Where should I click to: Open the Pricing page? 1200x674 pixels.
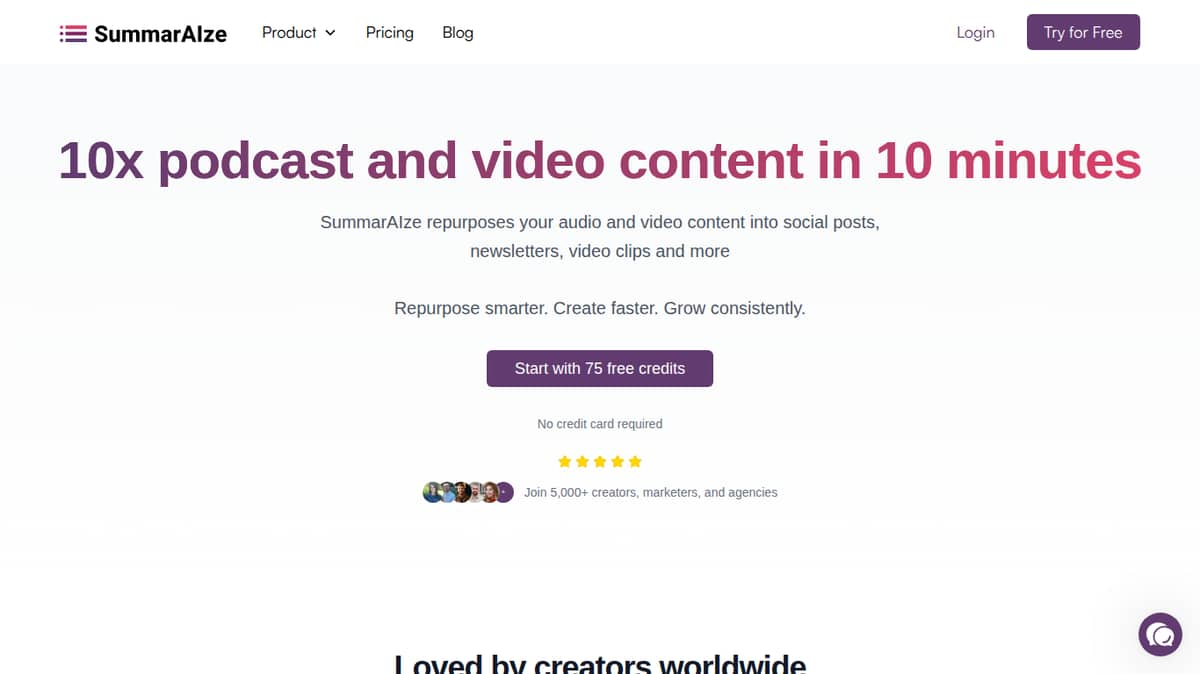pos(390,33)
